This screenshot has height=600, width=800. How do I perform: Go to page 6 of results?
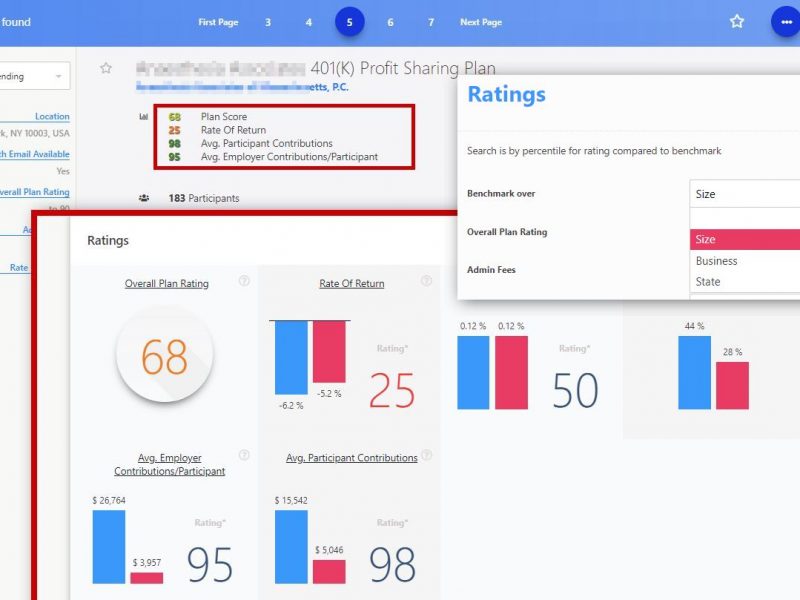[x=390, y=22]
